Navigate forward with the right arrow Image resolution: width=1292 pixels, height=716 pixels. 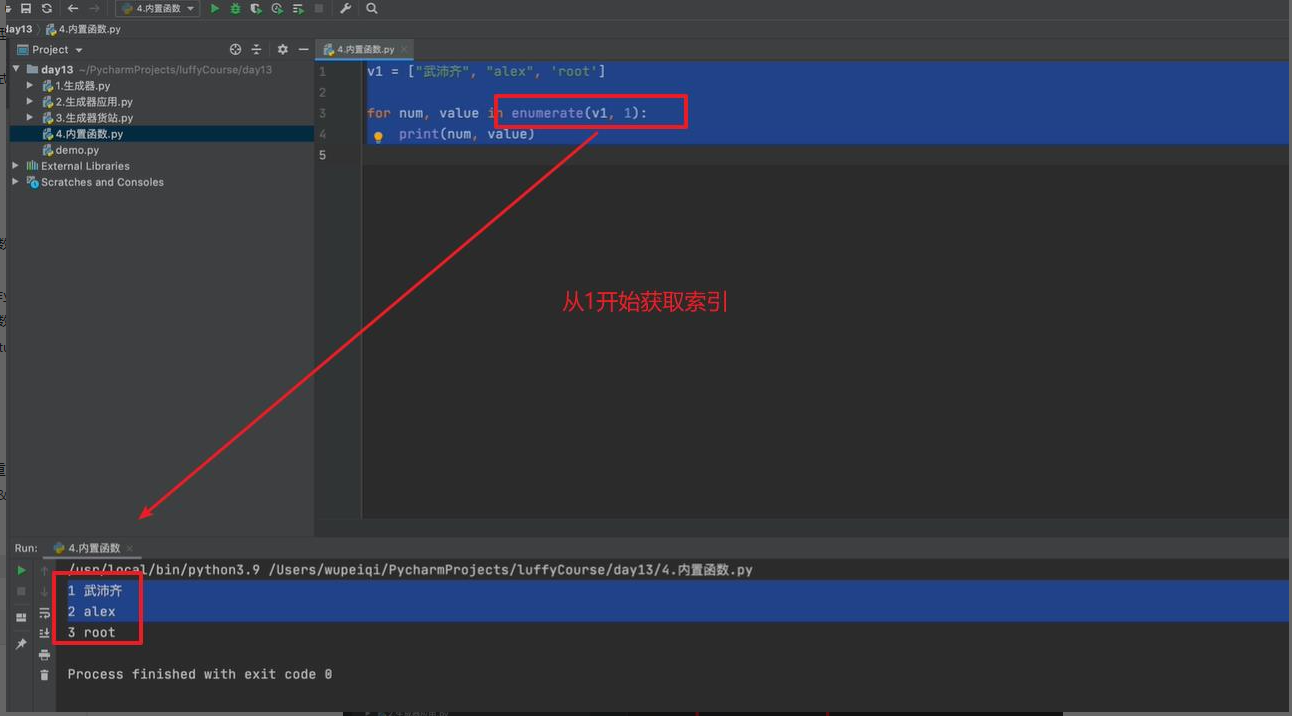[94, 8]
